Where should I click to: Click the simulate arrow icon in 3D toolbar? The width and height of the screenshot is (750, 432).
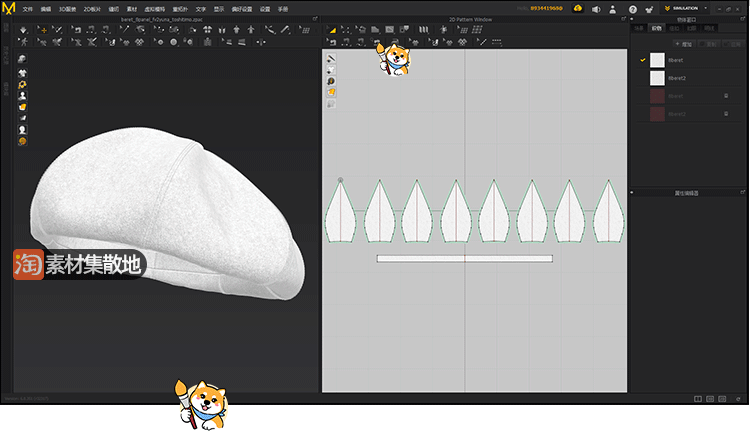pyautogui.click(x=25, y=30)
